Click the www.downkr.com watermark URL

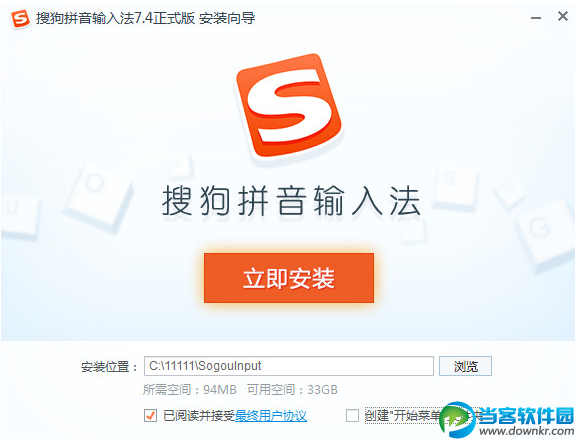(525, 431)
